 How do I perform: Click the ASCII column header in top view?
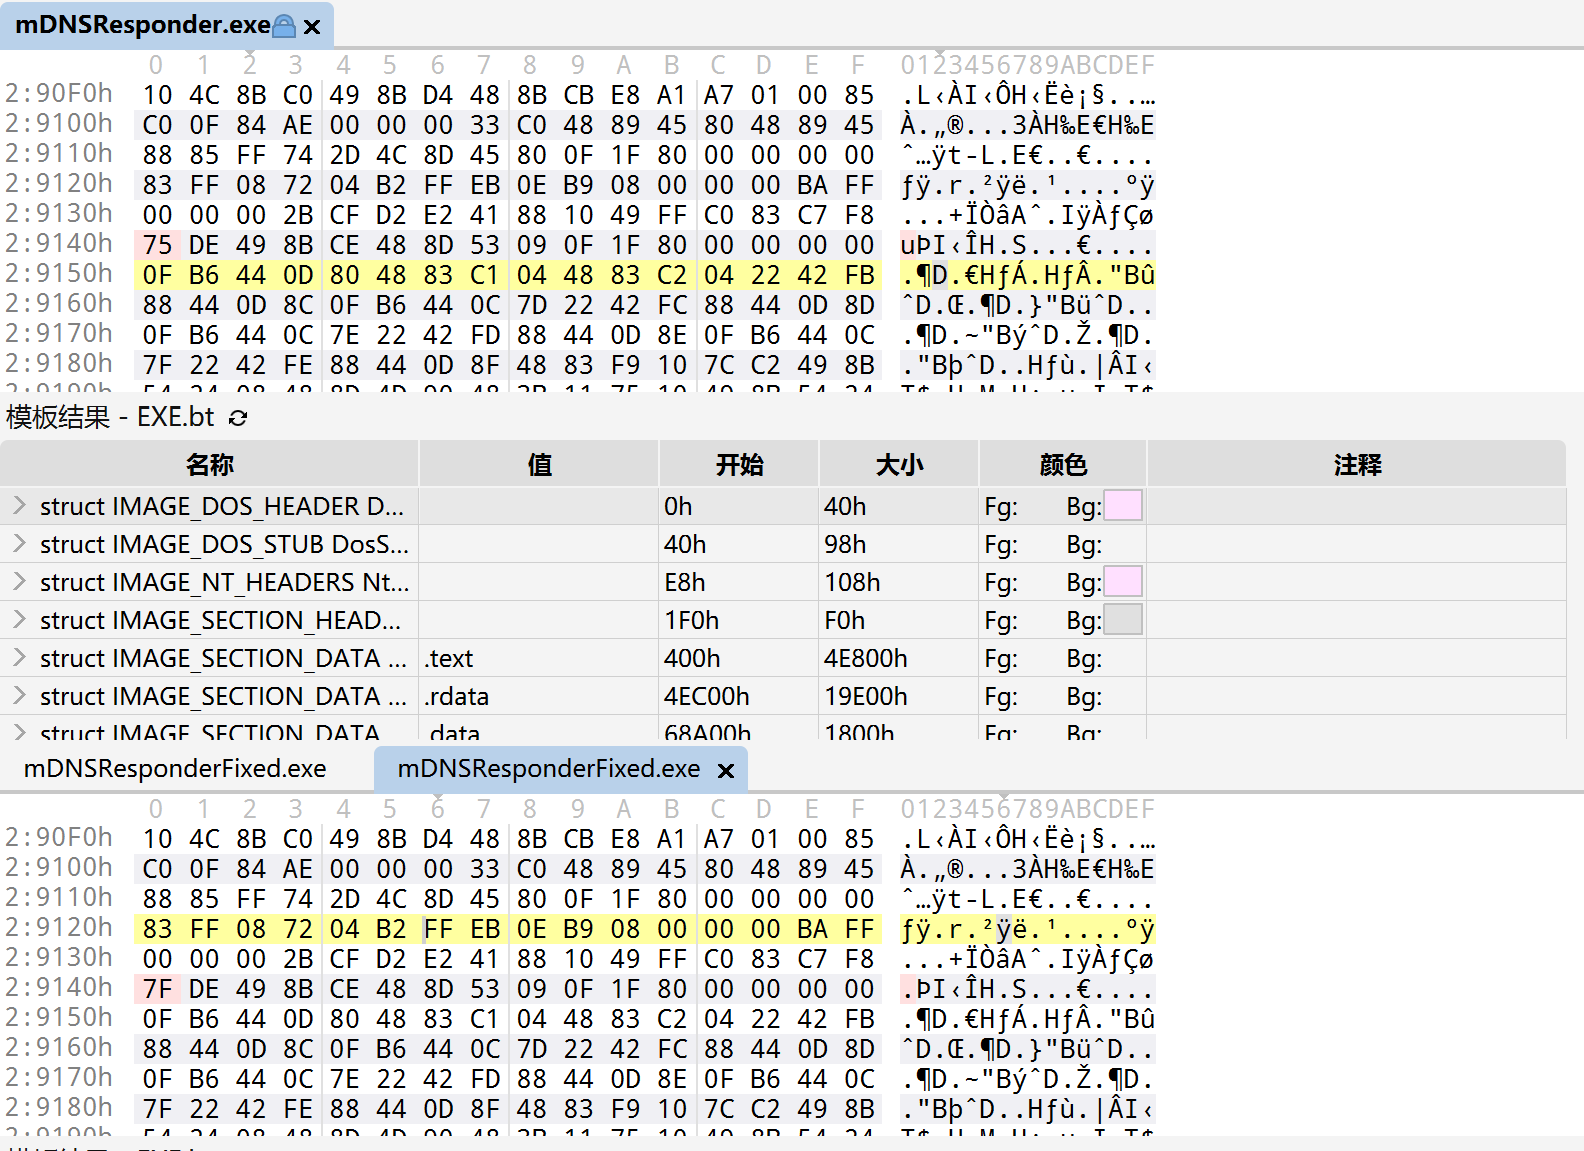point(1027,65)
